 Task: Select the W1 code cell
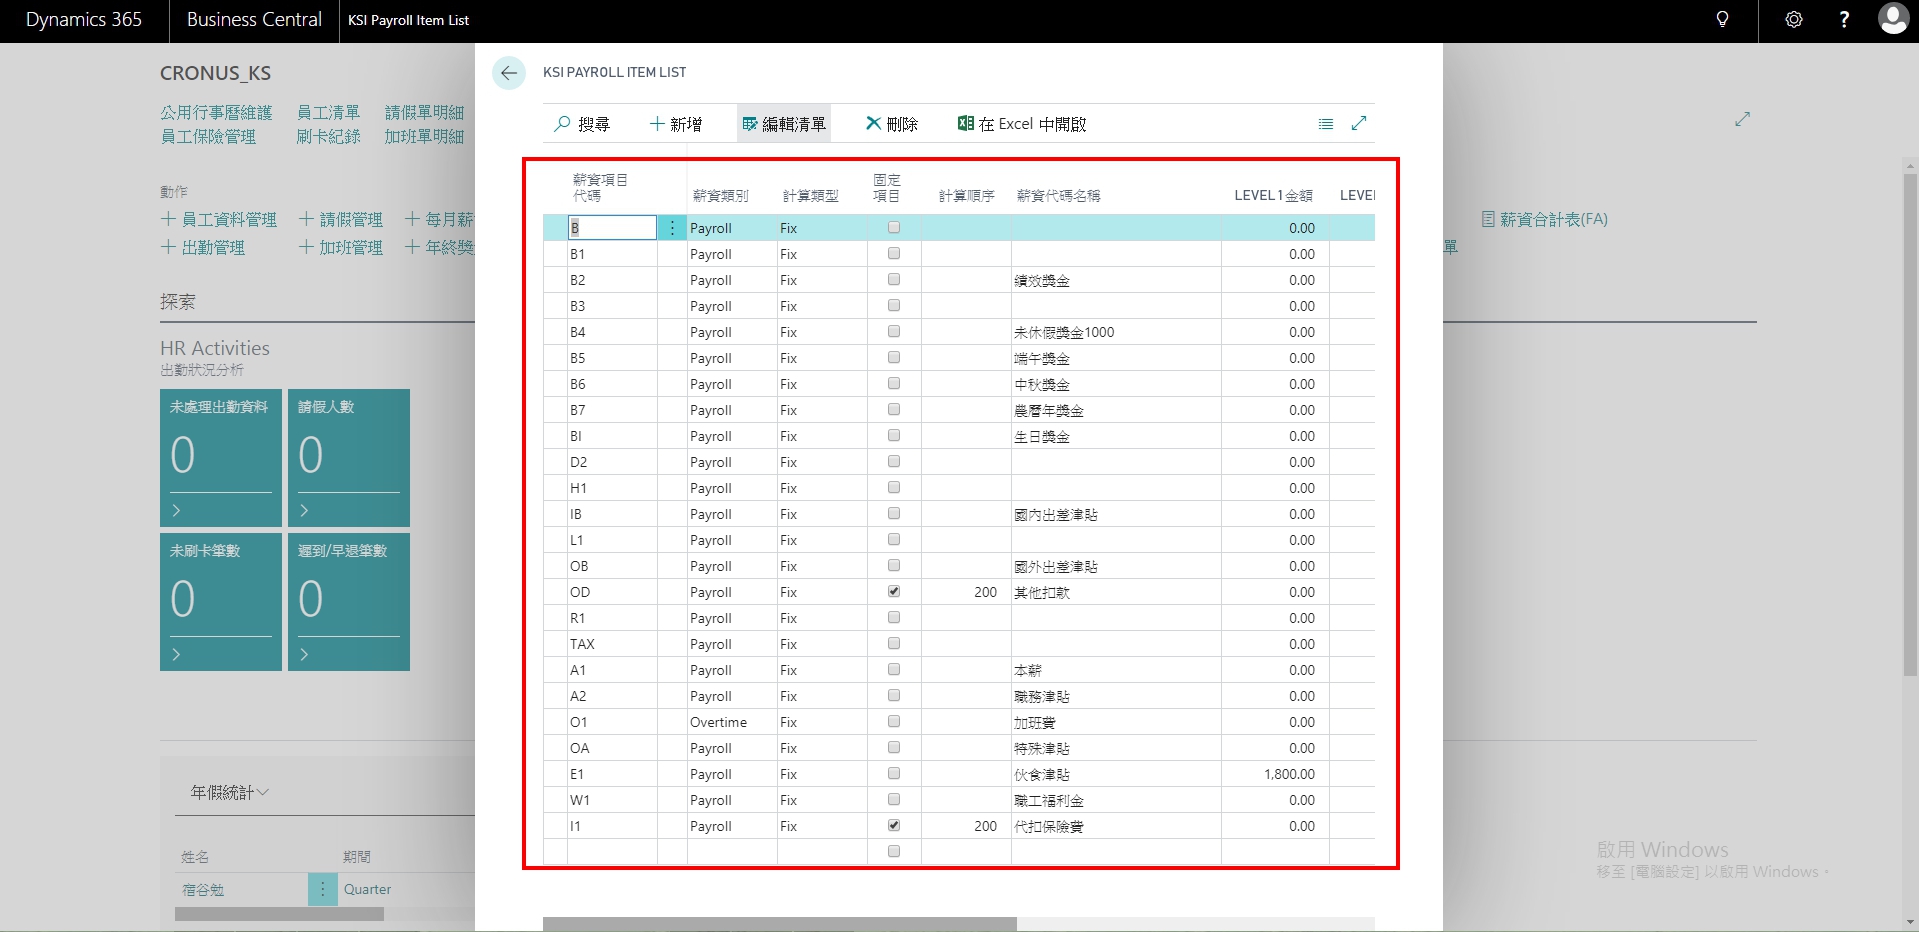tap(612, 800)
